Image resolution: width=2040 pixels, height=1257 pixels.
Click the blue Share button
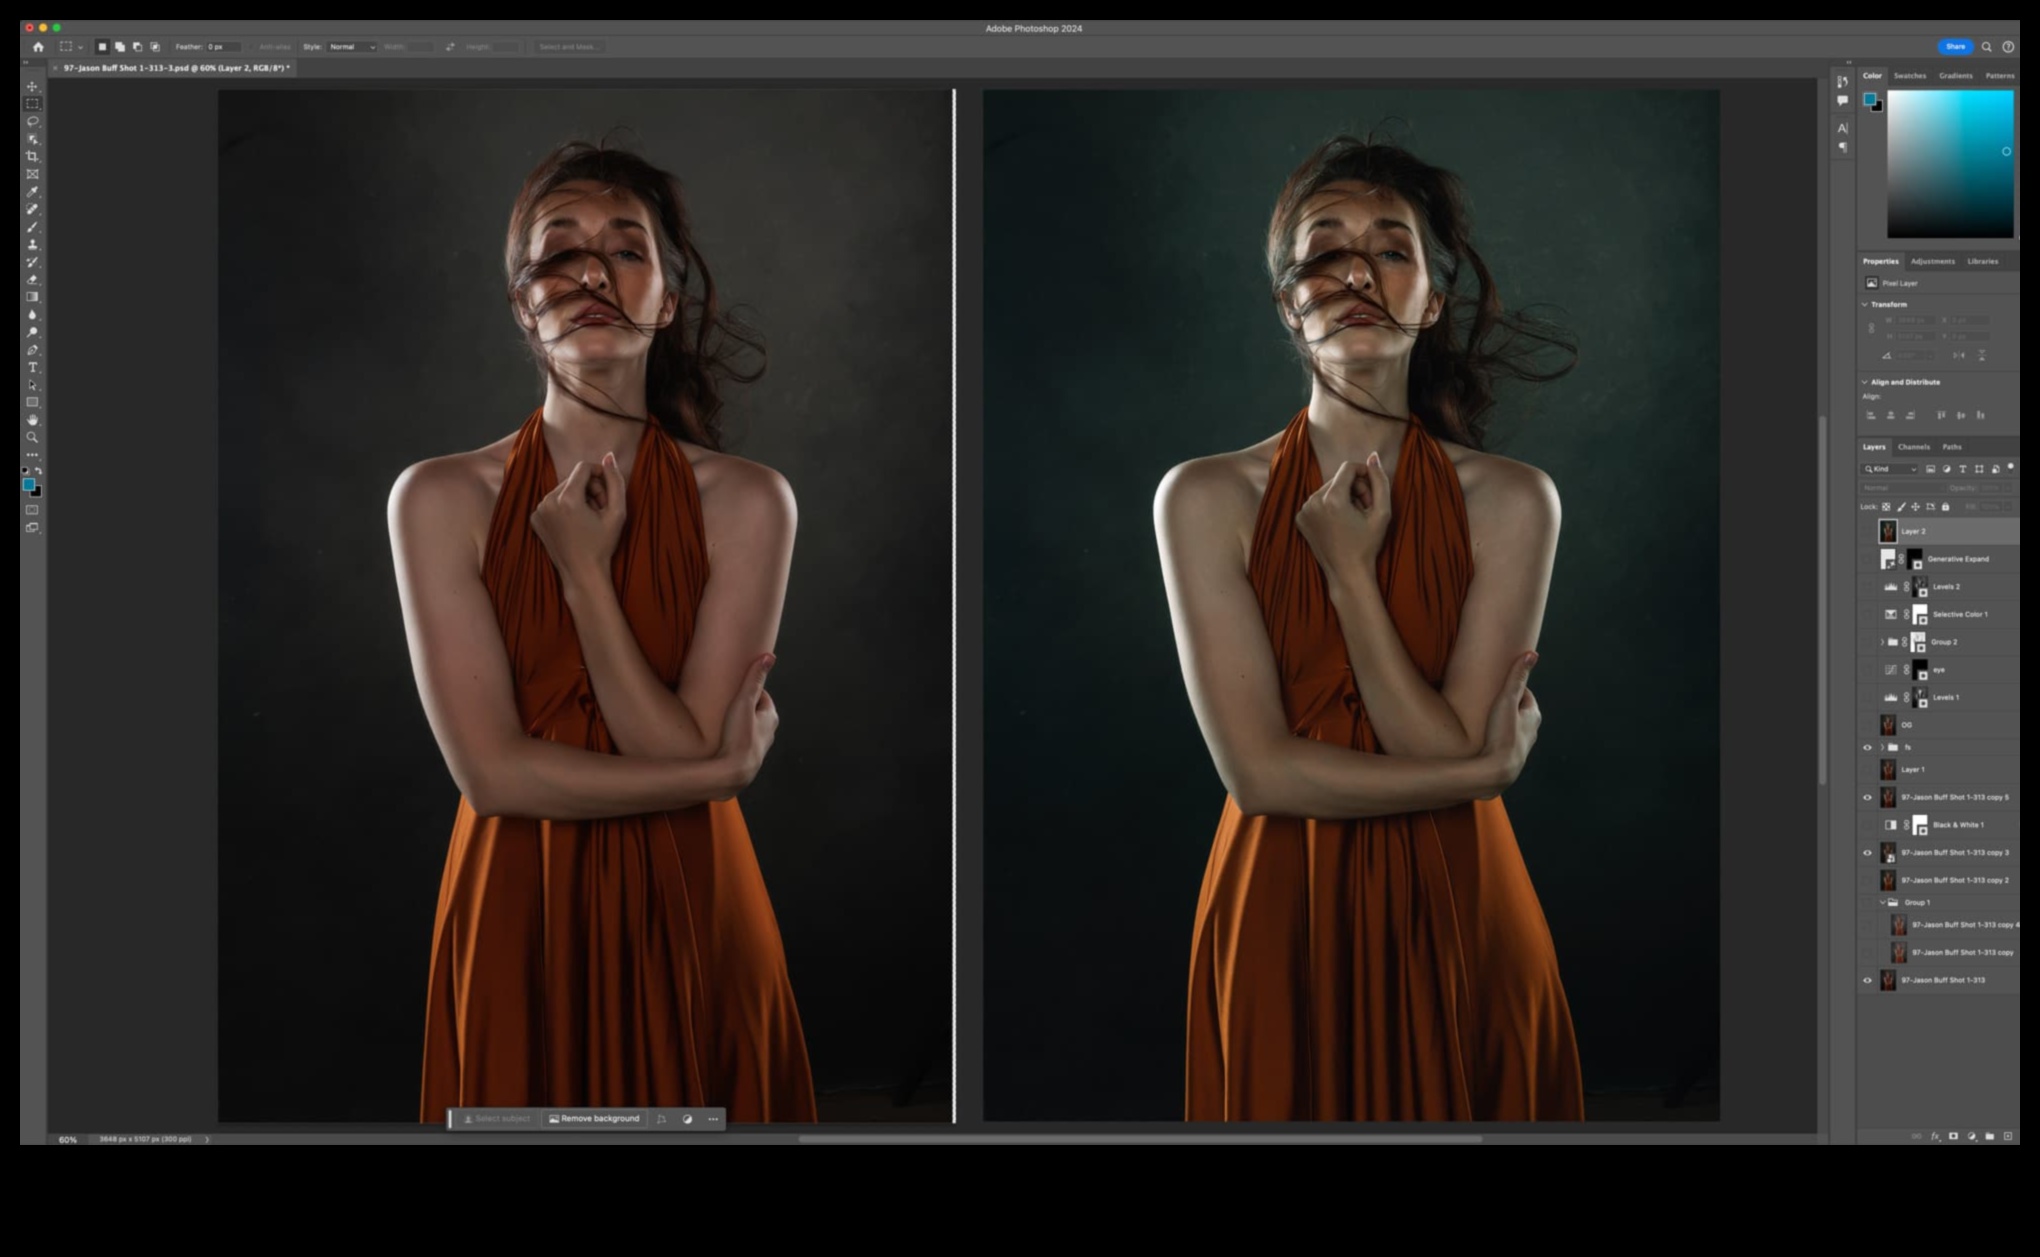tap(1954, 47)
